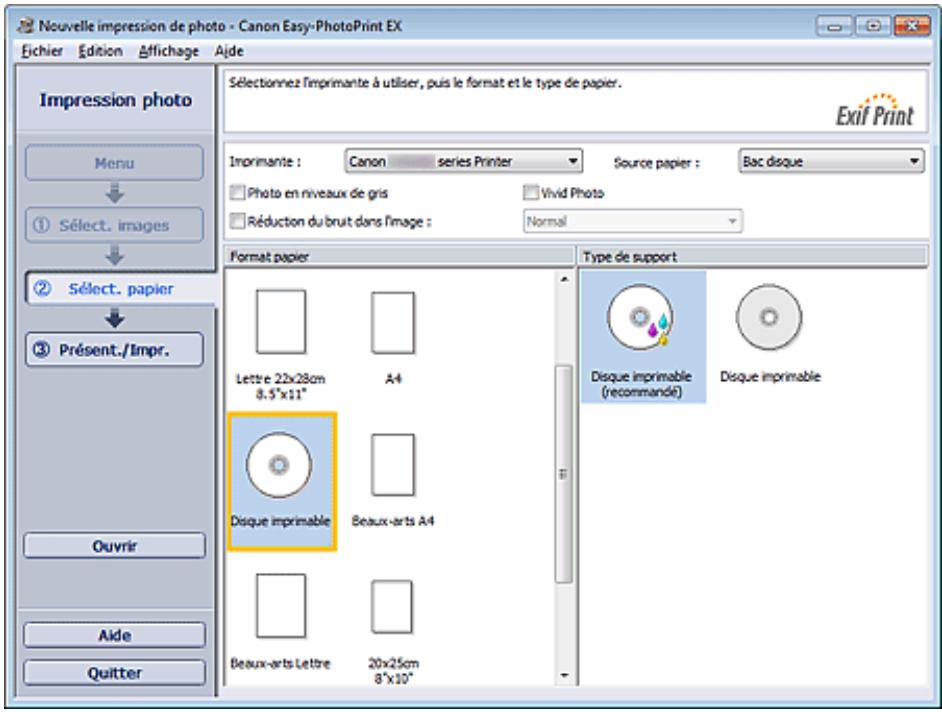Image resolution: width=942 pixels, height=712 pixels.
Task: Pick the Beaux-arts A4 paper icon
Action: coord(393,464)
